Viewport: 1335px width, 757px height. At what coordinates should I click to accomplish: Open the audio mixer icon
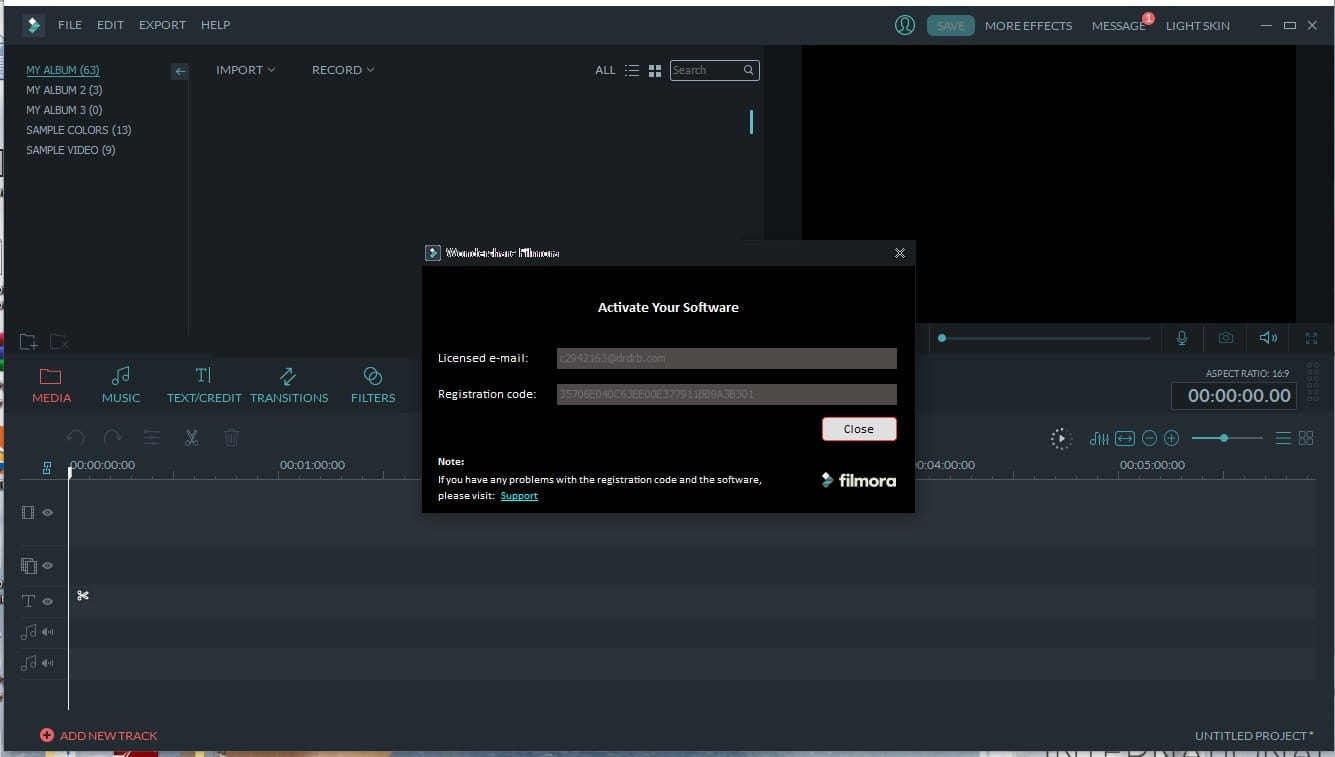tap(1099, 438)
